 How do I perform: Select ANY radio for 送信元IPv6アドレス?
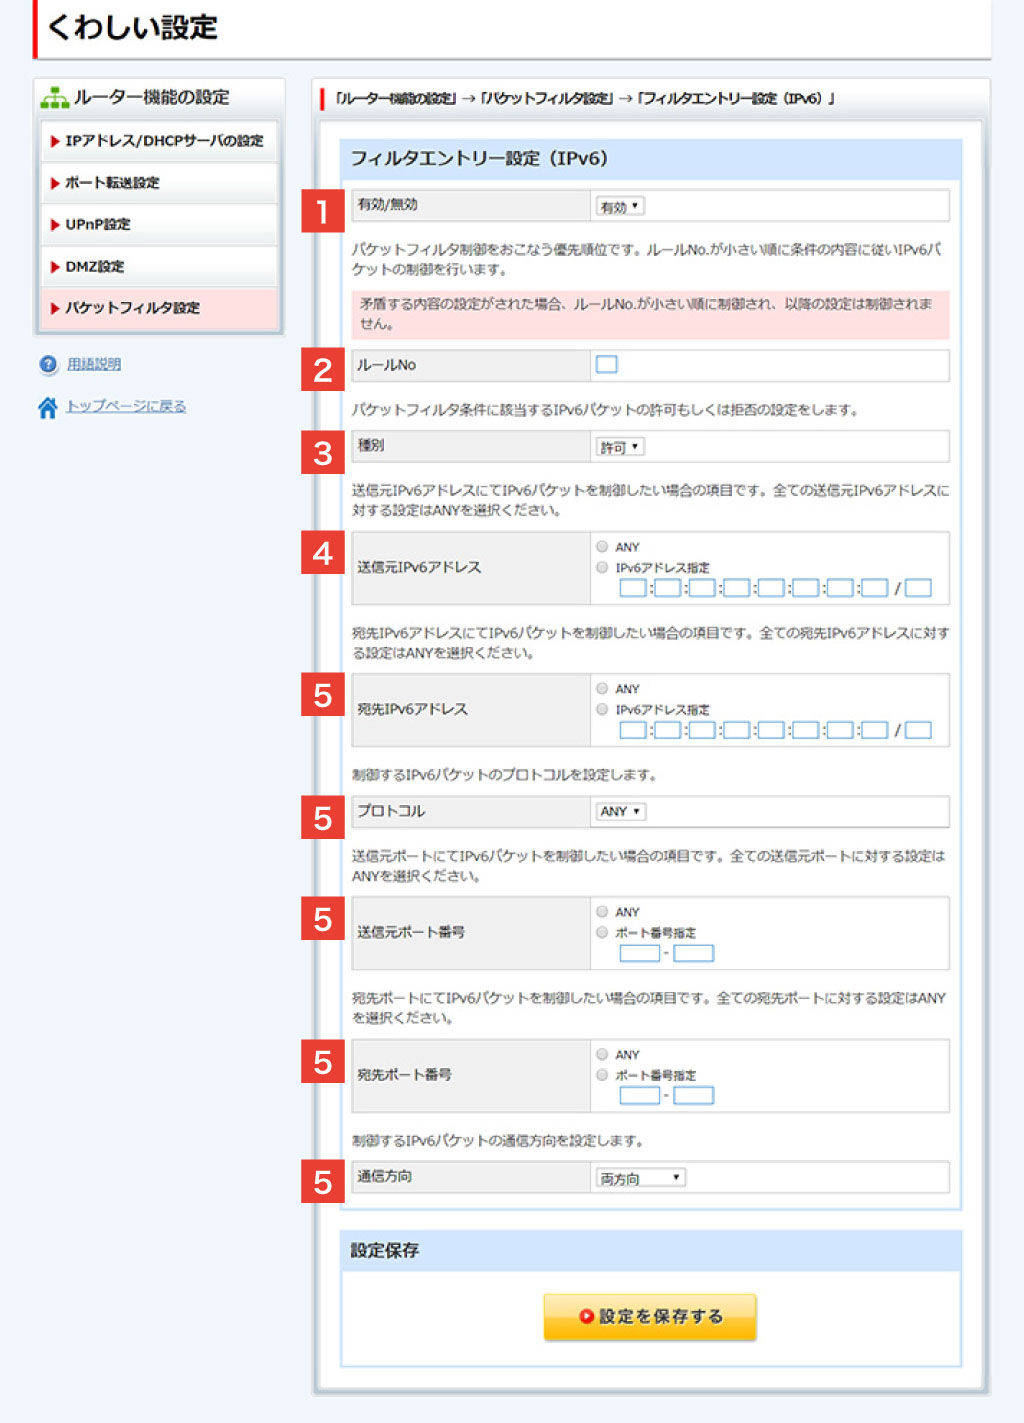pos(602,547)
